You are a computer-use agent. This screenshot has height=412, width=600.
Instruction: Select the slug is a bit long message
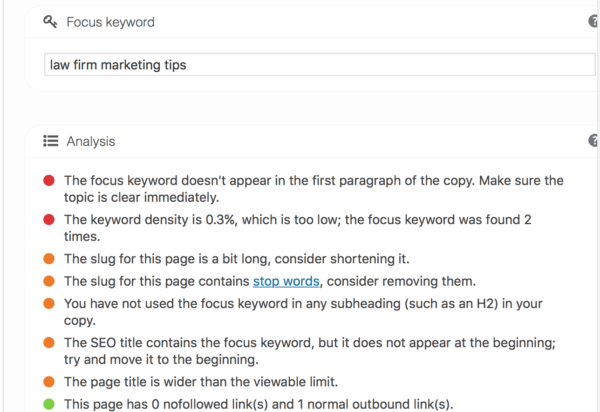click(236, 259)
